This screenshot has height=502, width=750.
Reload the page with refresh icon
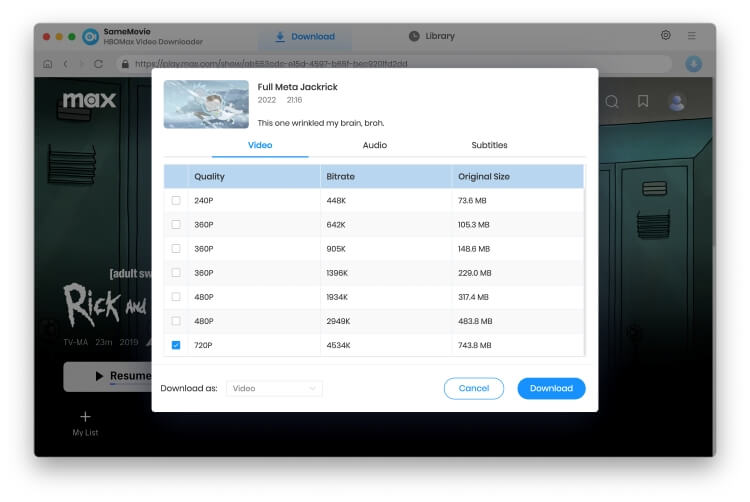click(99, 64)
